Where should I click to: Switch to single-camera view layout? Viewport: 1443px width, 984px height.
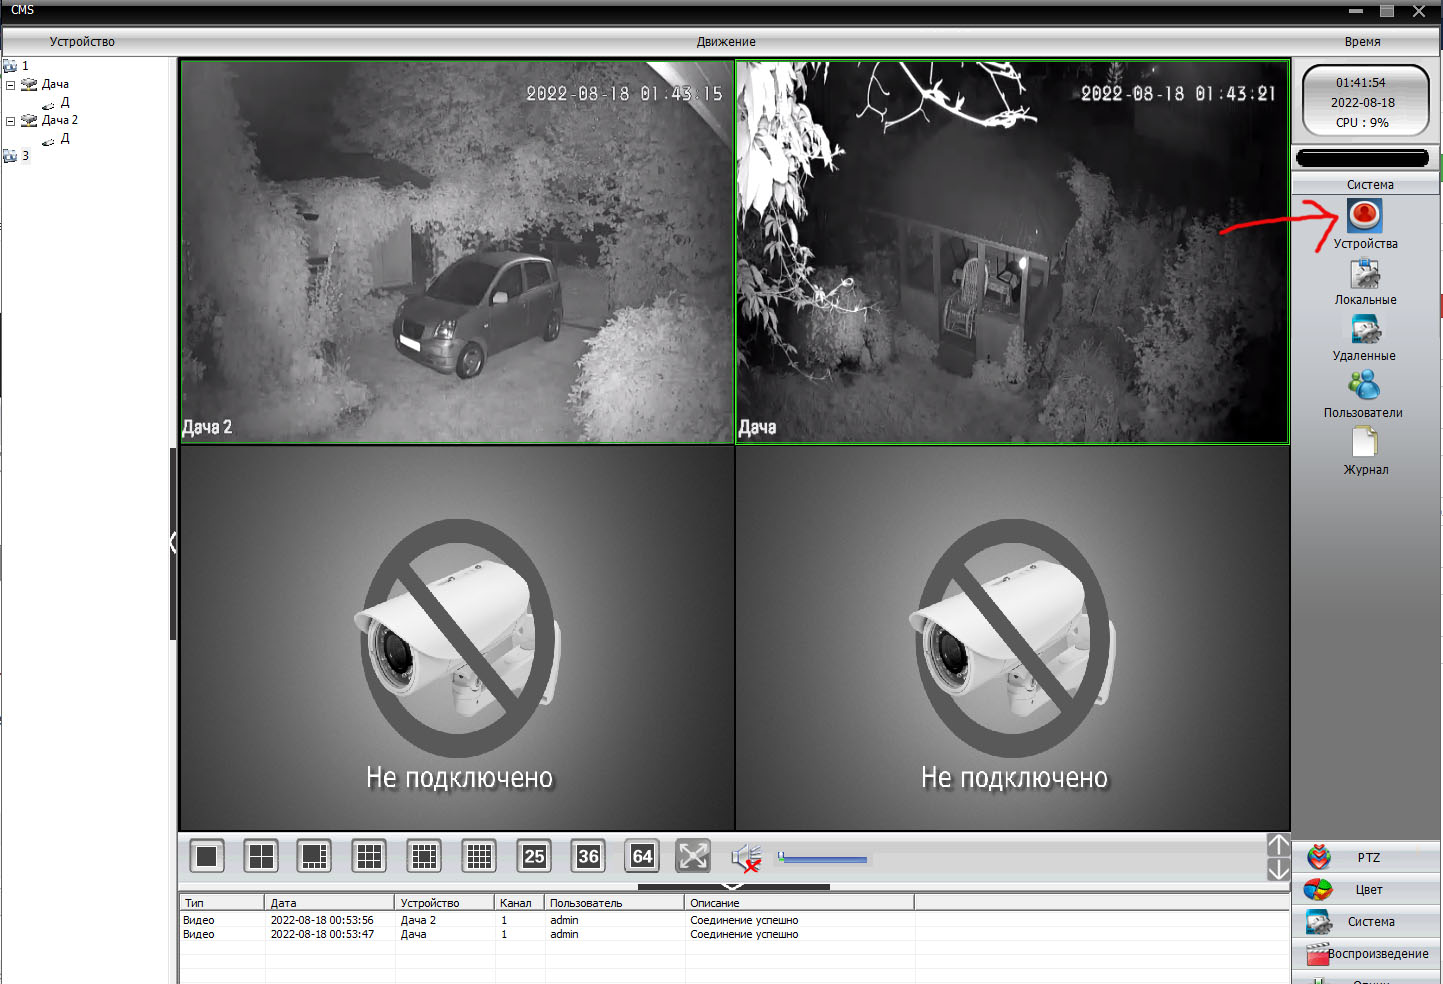tap(207, 856)
